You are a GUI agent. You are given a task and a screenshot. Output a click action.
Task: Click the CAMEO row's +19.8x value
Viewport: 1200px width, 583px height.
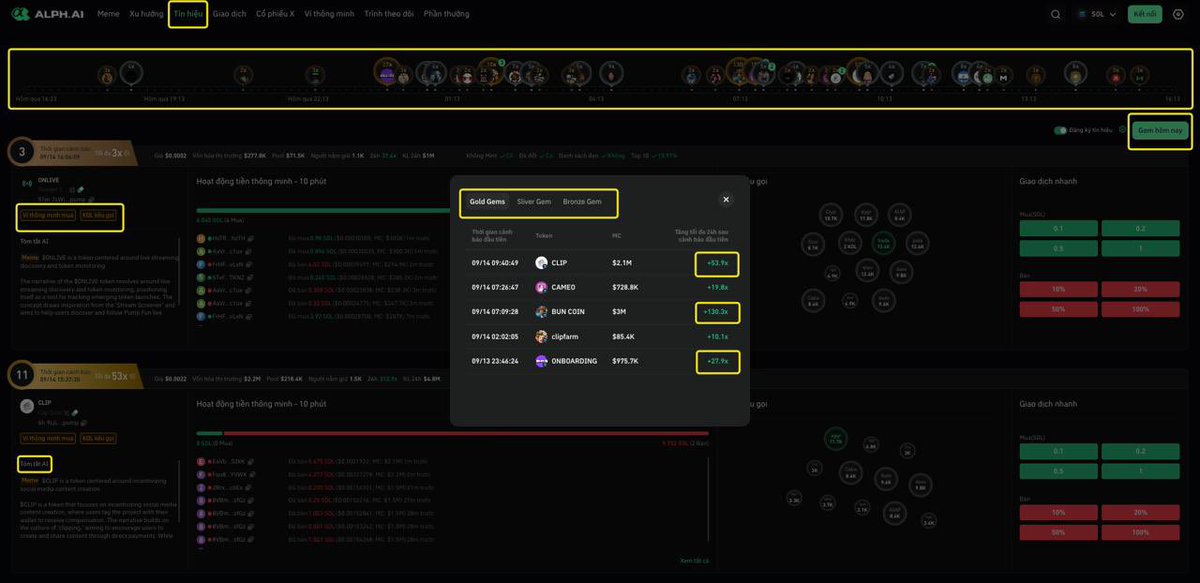[717, 288]
